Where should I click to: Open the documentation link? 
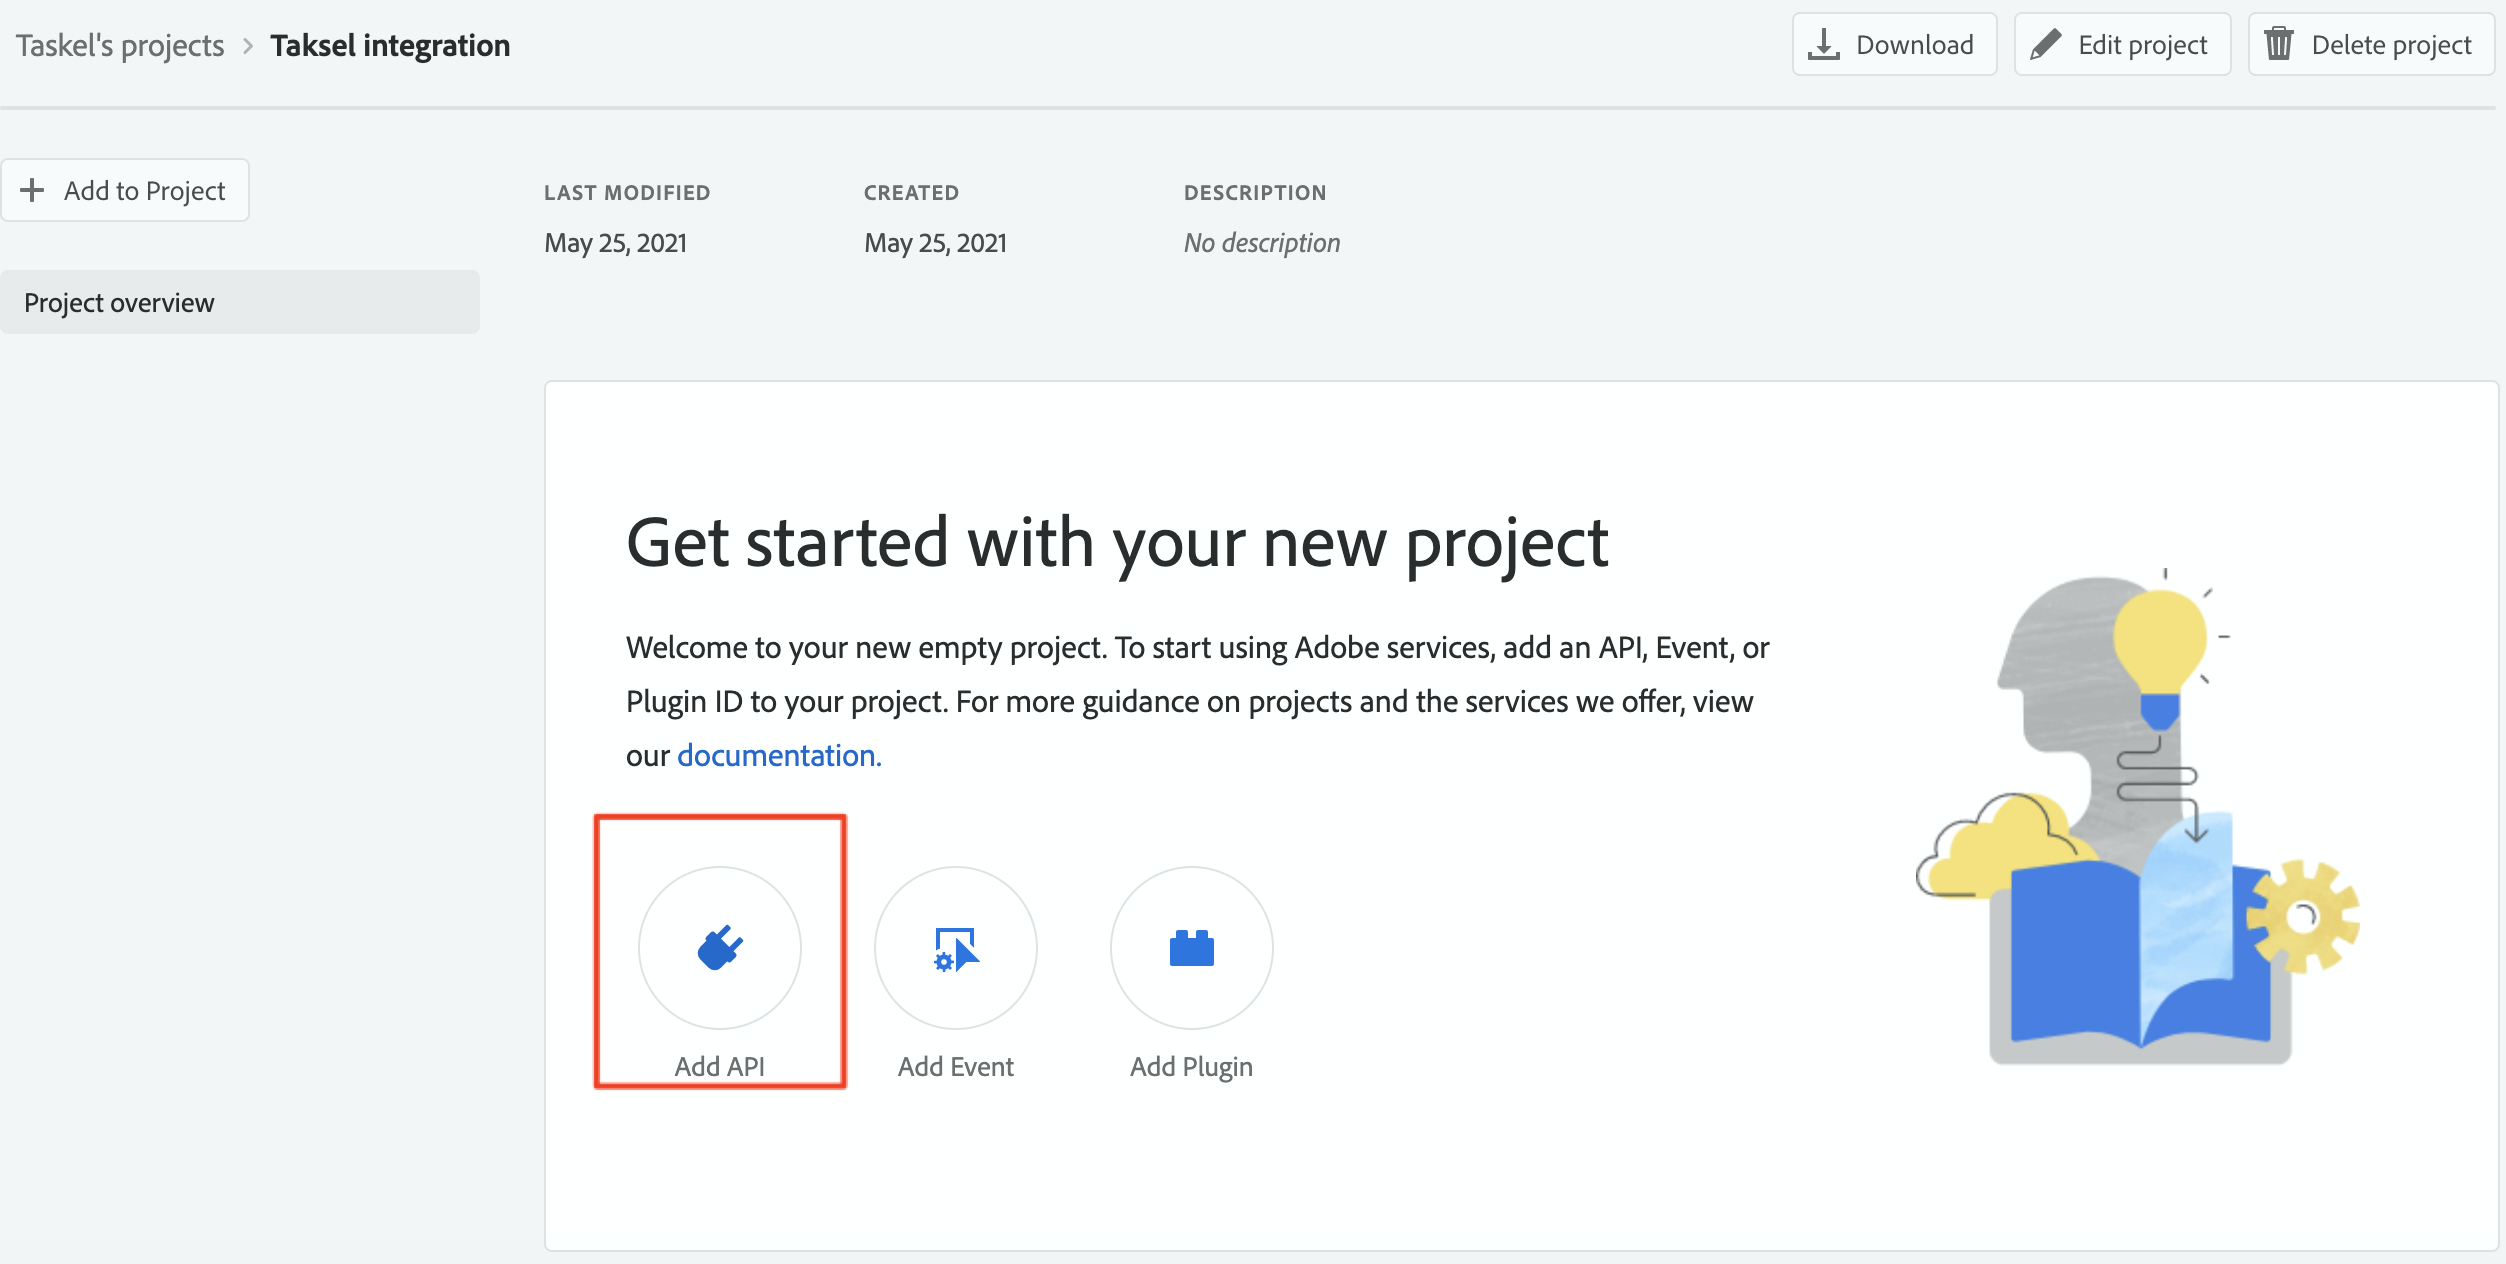click(x=779, y=755)
